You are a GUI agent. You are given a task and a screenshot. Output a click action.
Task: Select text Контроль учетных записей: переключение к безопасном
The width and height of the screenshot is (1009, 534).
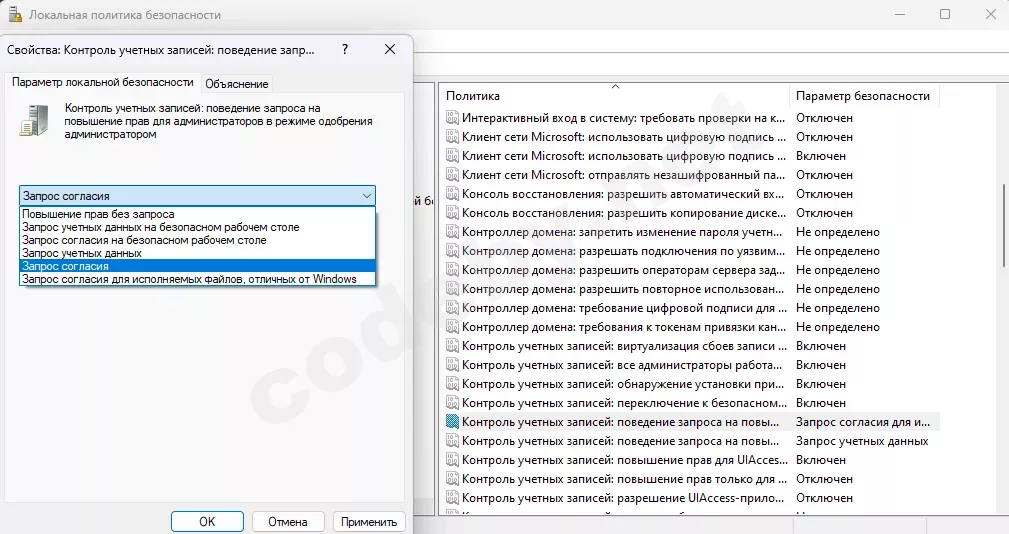coord(624,403)
